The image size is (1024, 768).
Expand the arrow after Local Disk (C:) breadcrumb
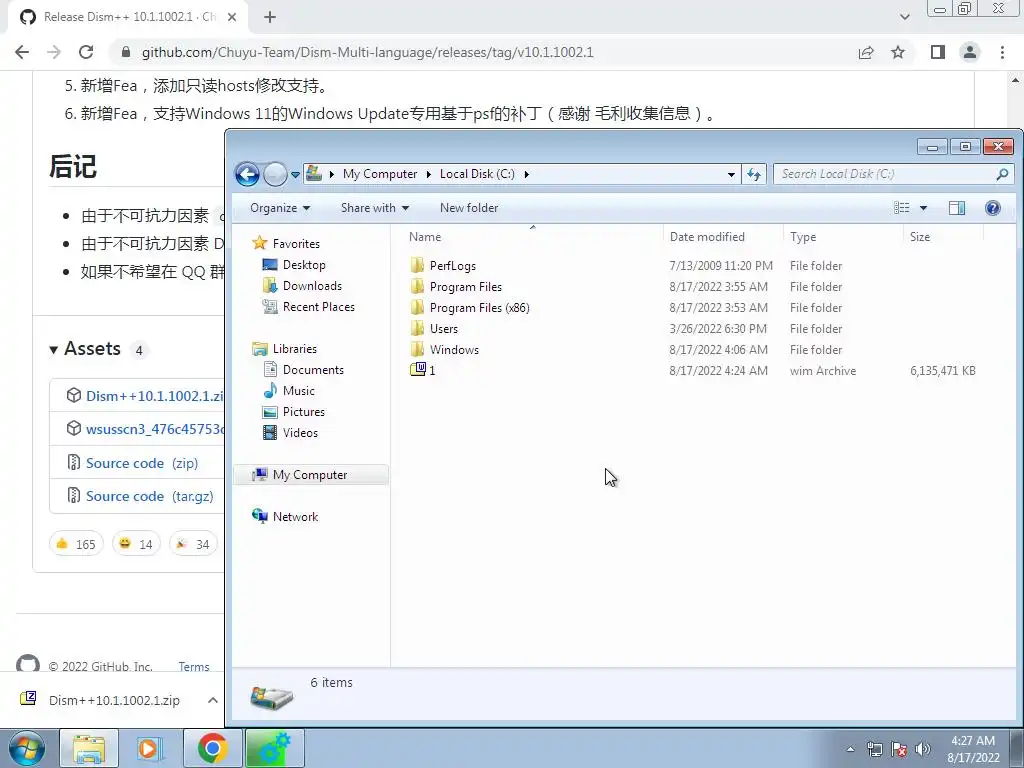[526, 174]
